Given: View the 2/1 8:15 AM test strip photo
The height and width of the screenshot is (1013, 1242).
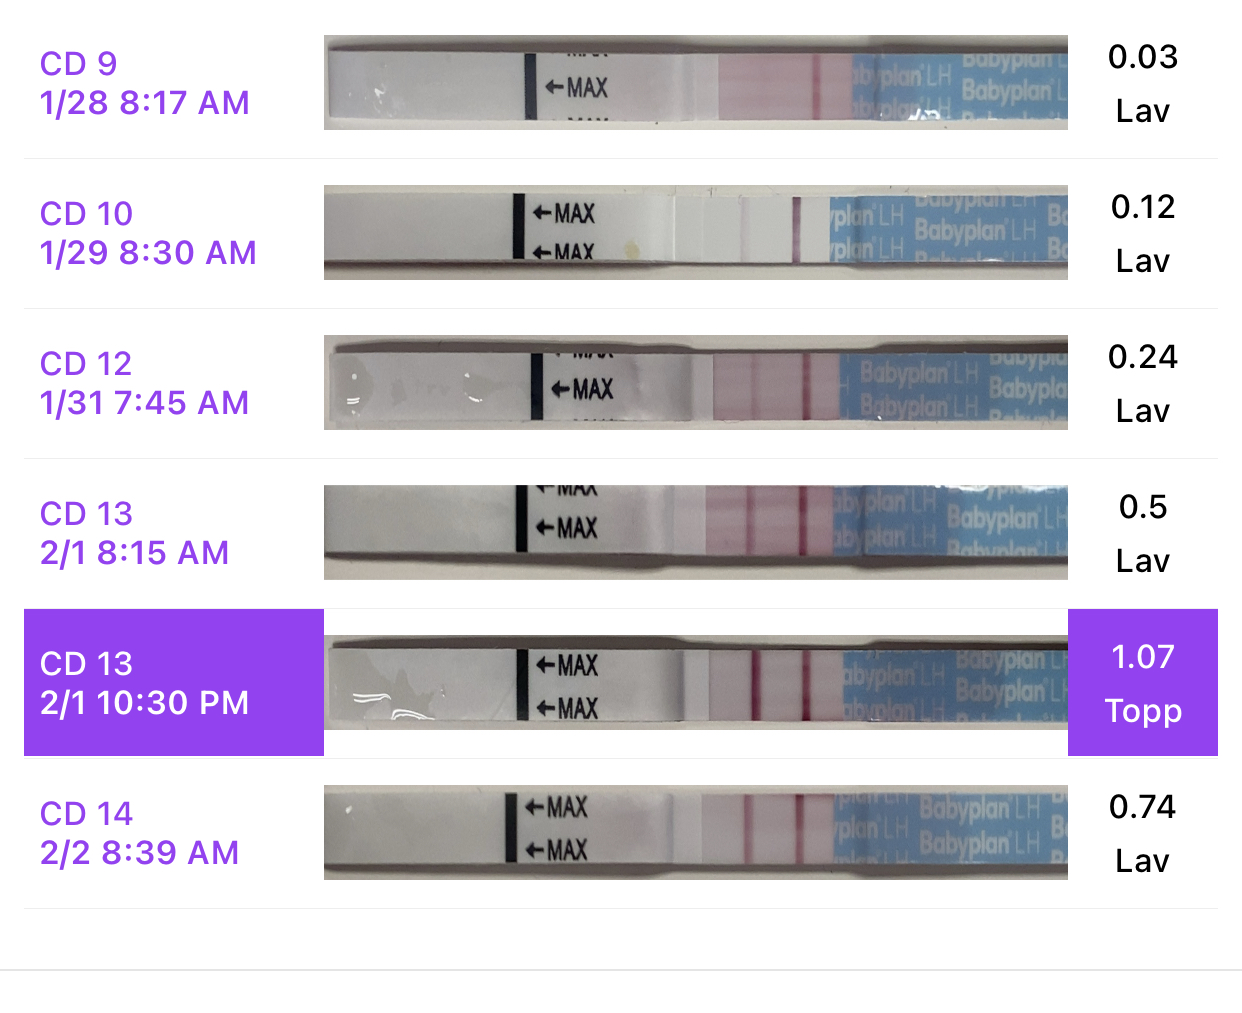Looking at the screenshot, I should click(x=695, y=533).
